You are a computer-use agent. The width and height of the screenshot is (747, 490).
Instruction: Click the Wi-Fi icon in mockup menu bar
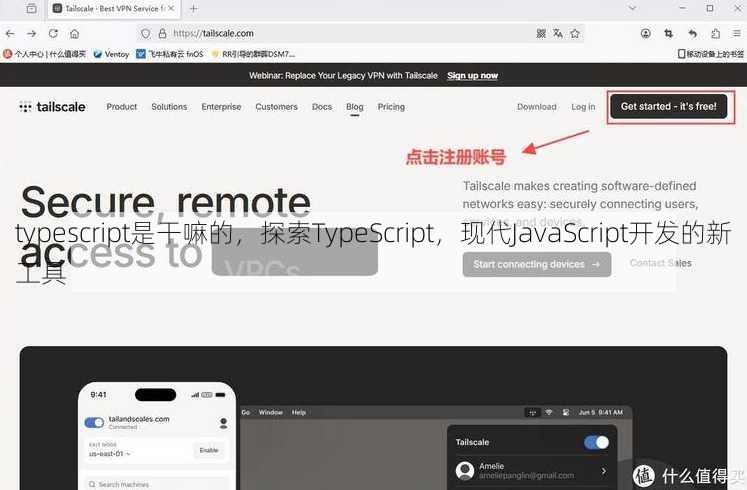(x=549, y=412)
